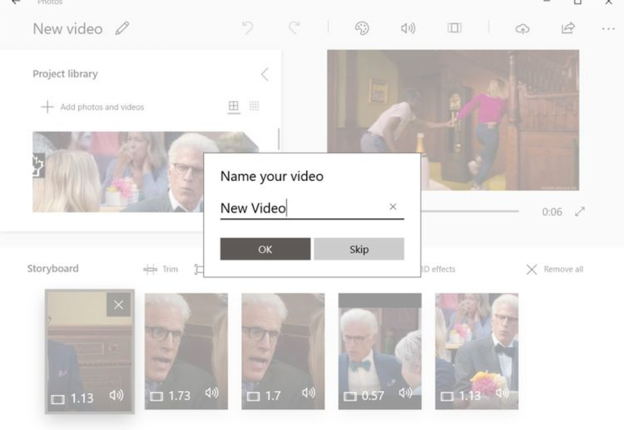
Task: Click the 1.73 clip duration icon
Action: point(156,396)
